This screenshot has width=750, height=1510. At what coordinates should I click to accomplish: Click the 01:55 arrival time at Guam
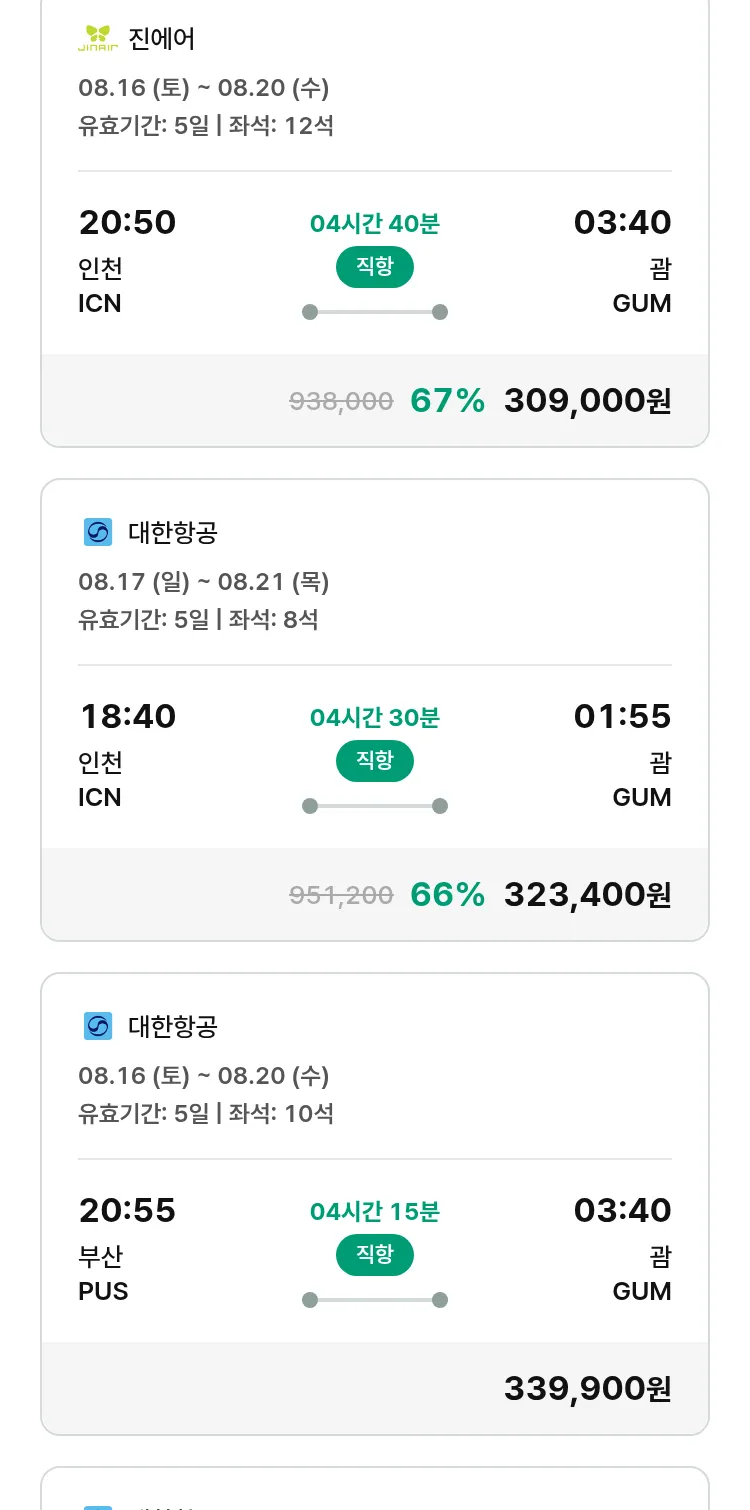point(622,716)
